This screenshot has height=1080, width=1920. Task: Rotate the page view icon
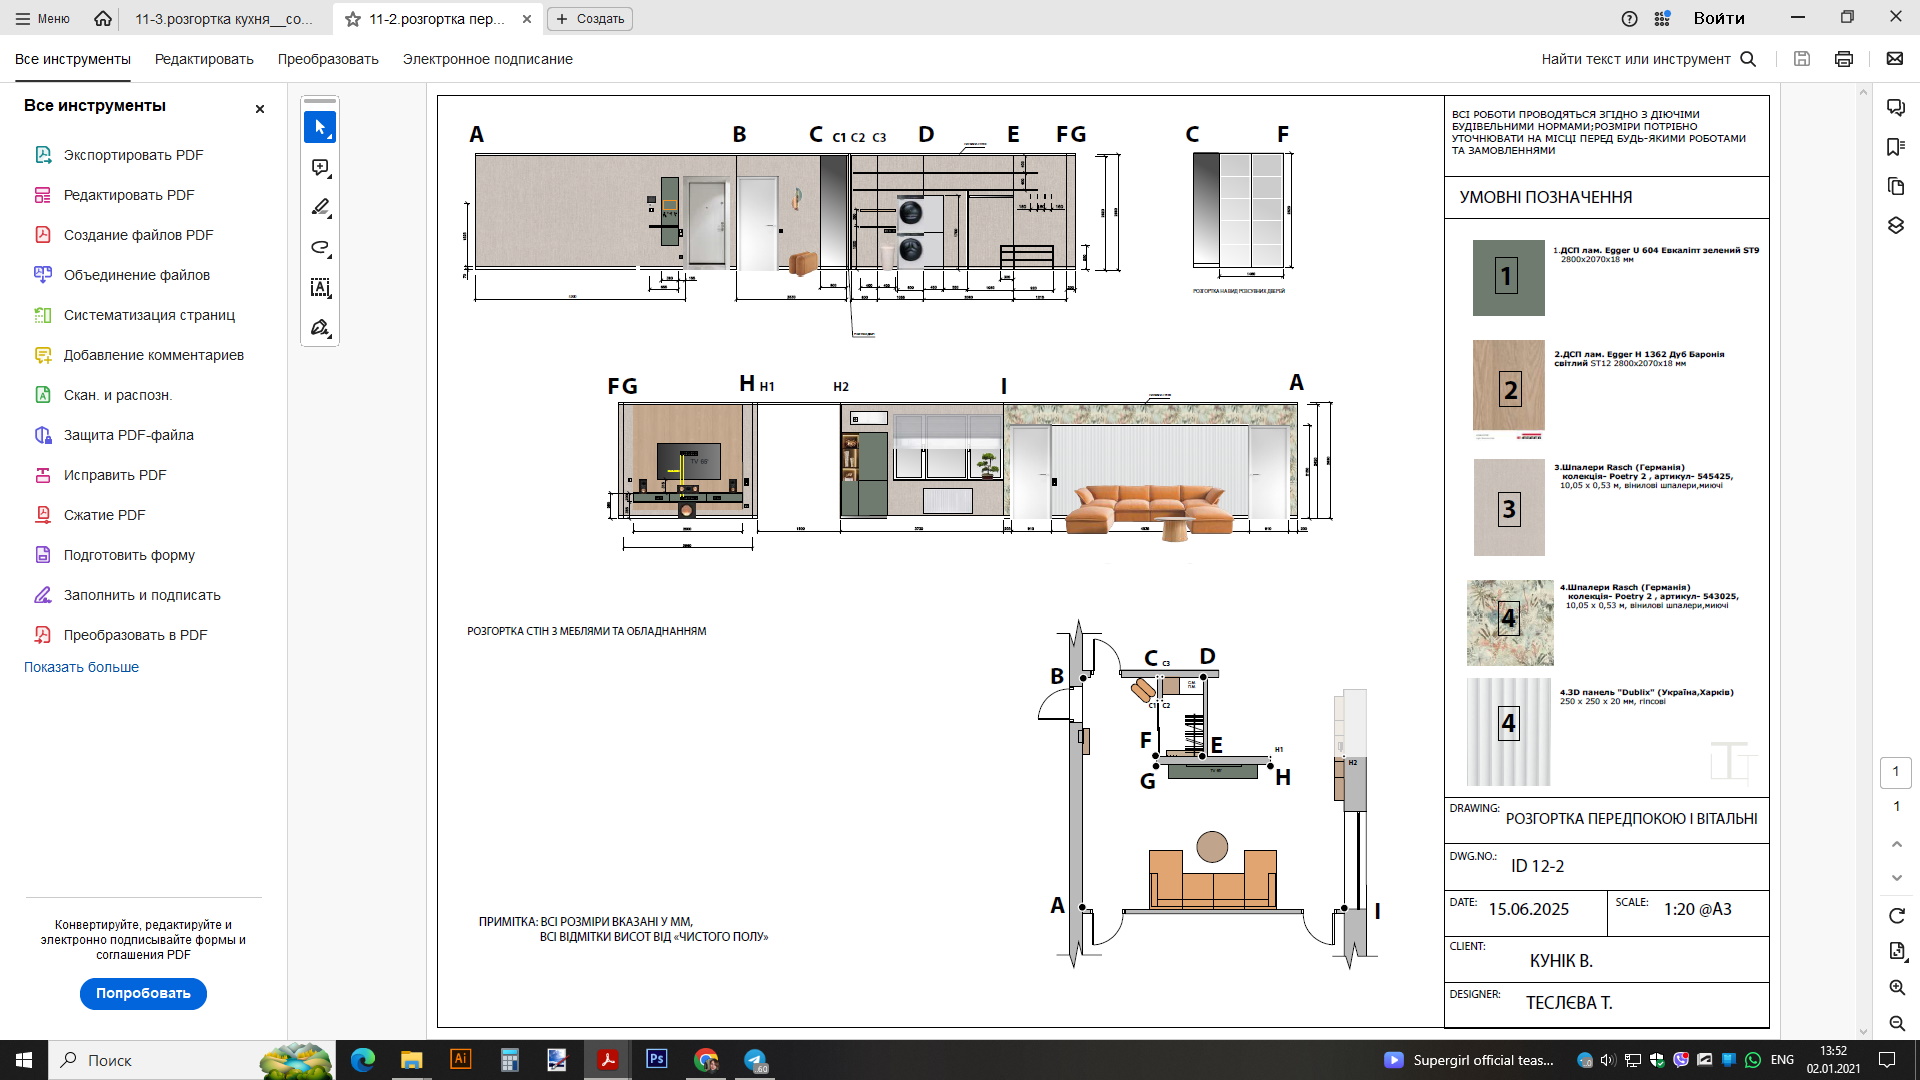click(1897, 916)
